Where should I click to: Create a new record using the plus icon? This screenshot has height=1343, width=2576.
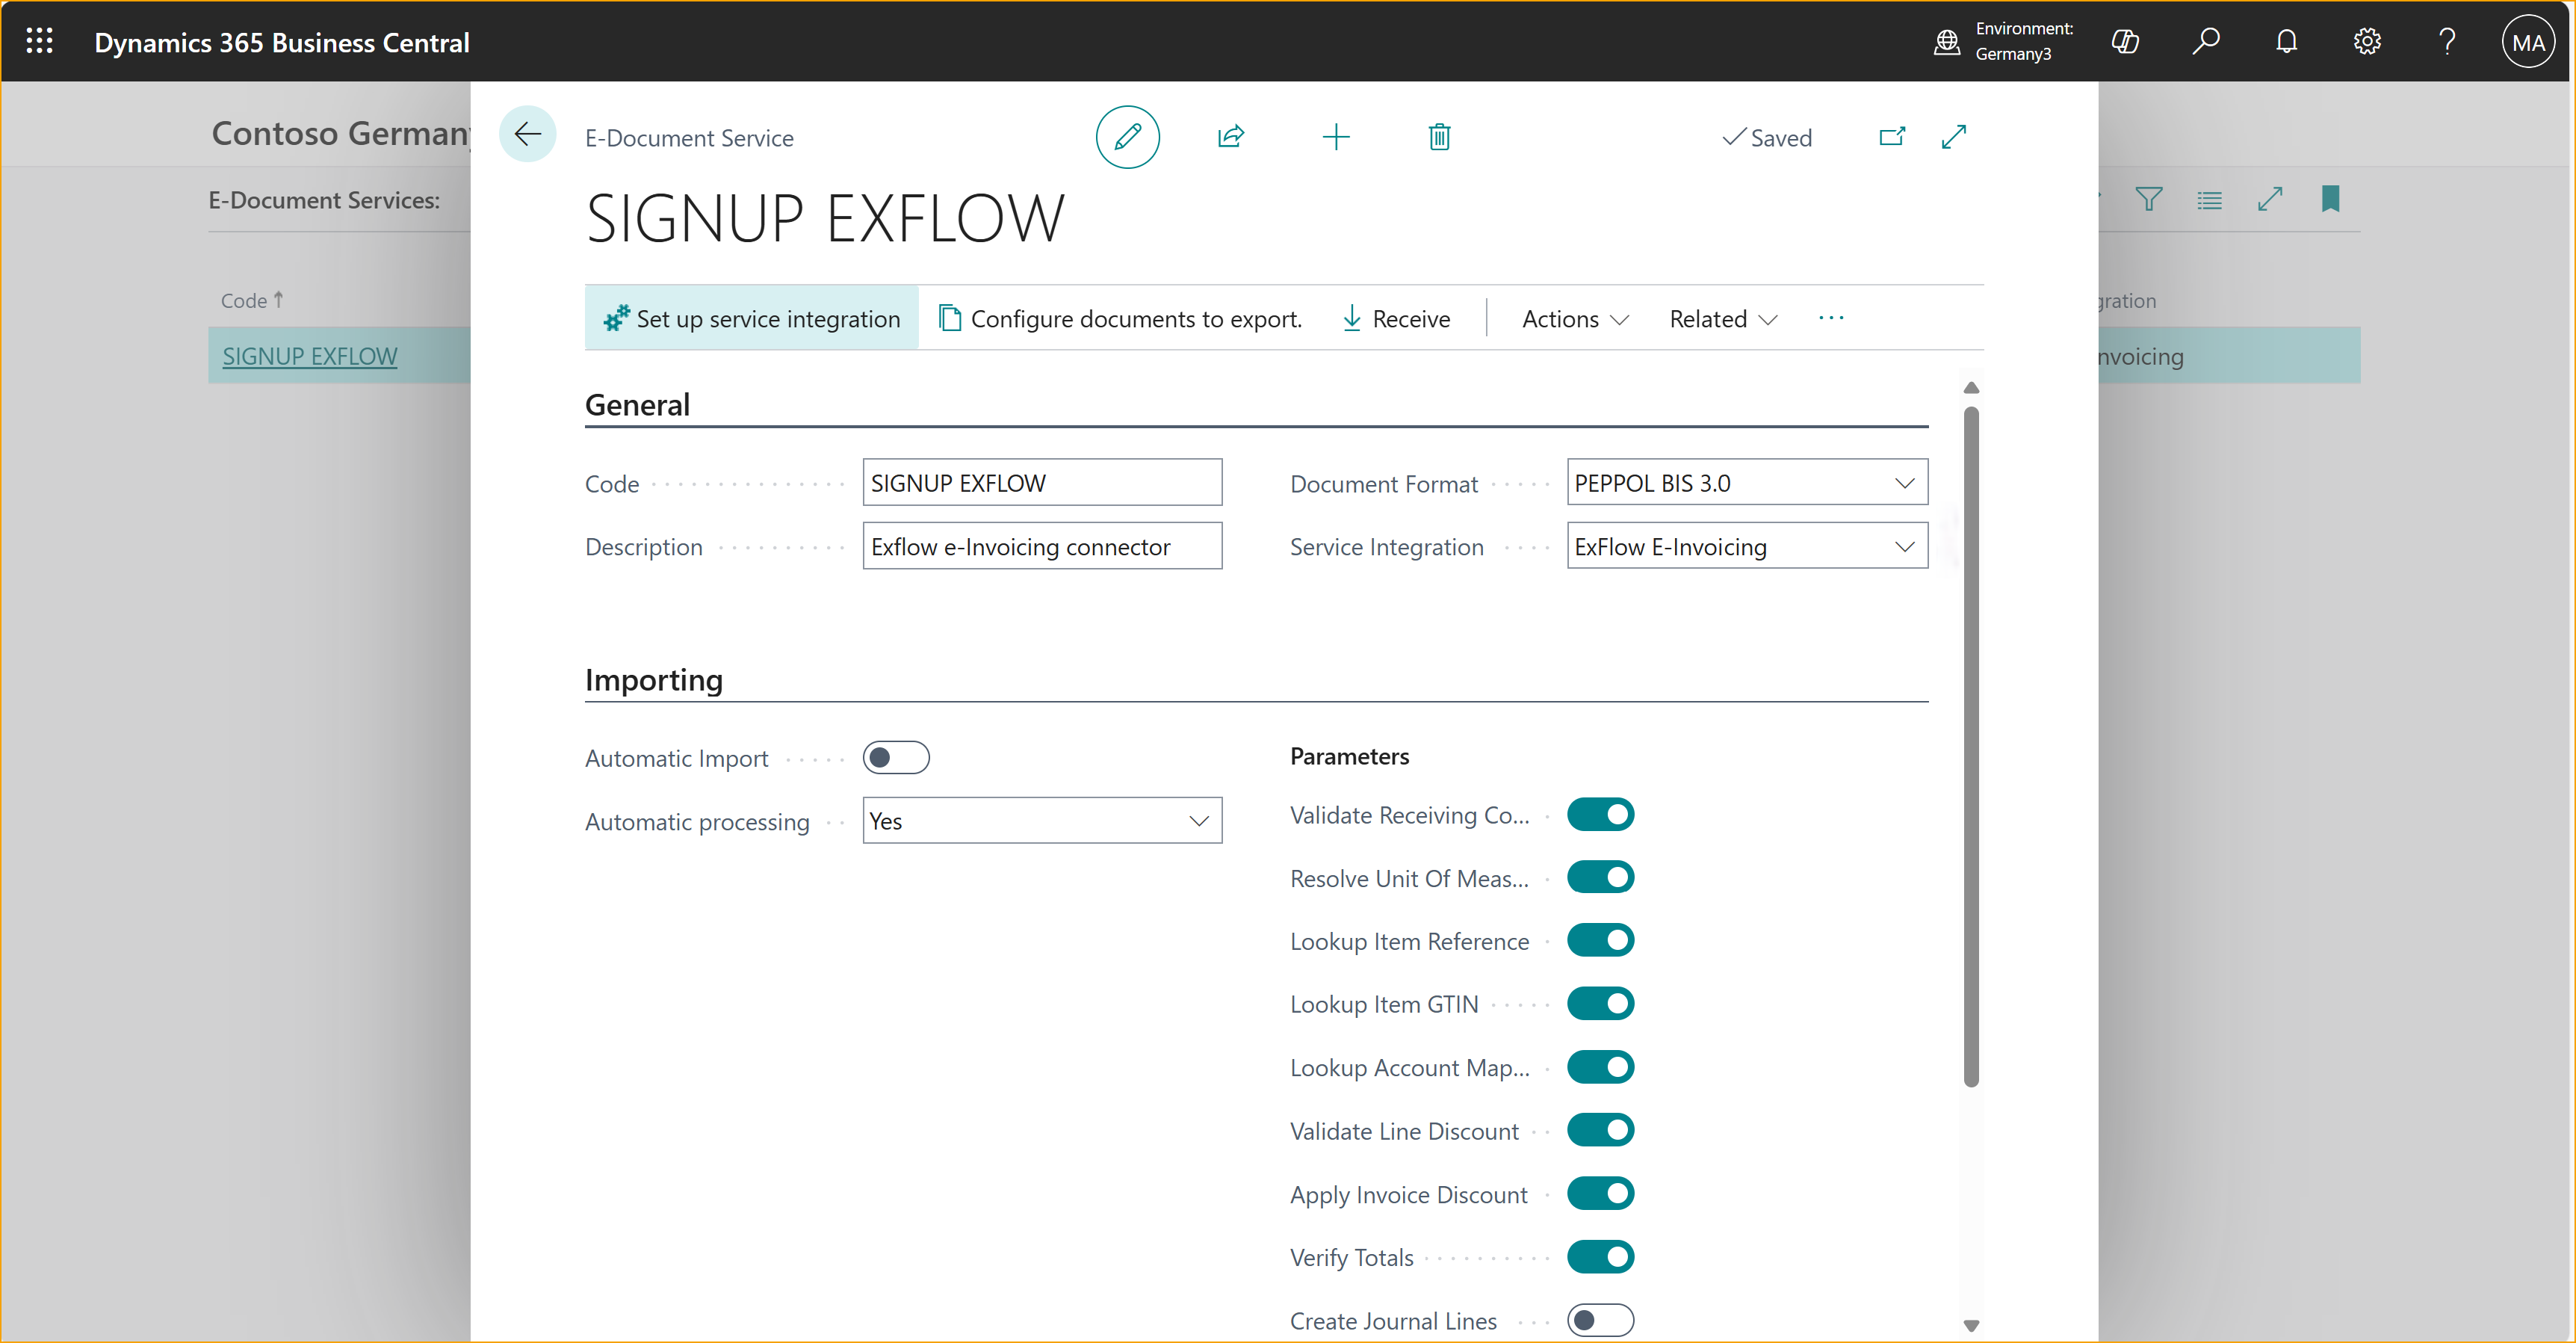[x=1336, y=137]
